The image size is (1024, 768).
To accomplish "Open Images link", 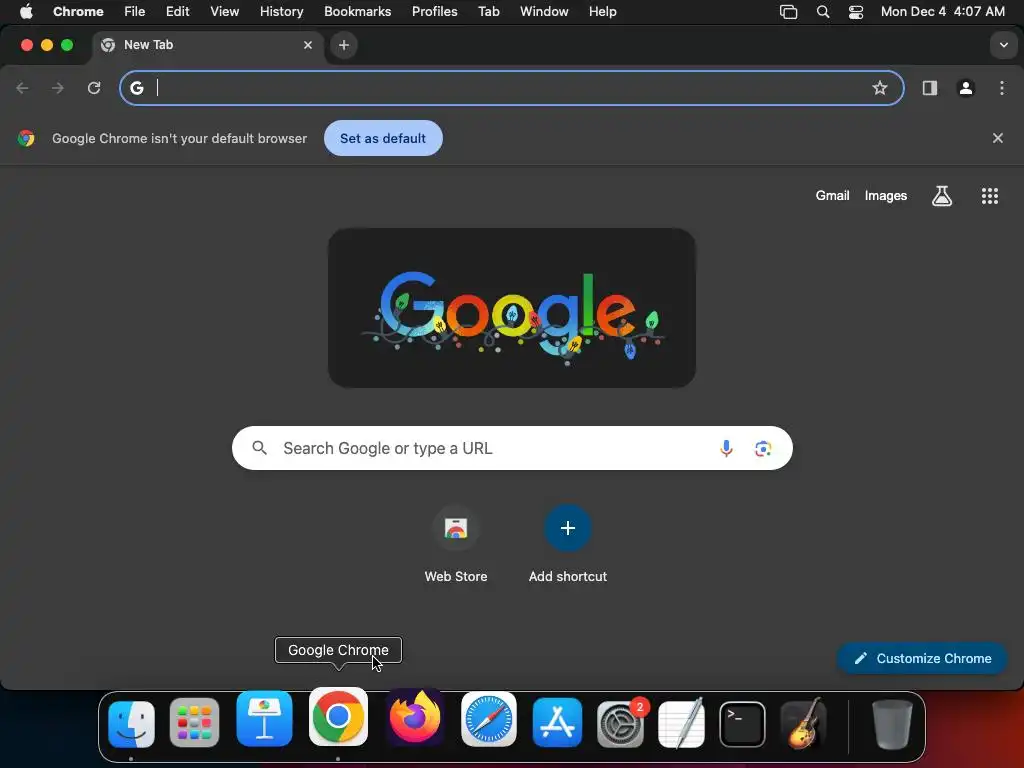I will point(886,196).
